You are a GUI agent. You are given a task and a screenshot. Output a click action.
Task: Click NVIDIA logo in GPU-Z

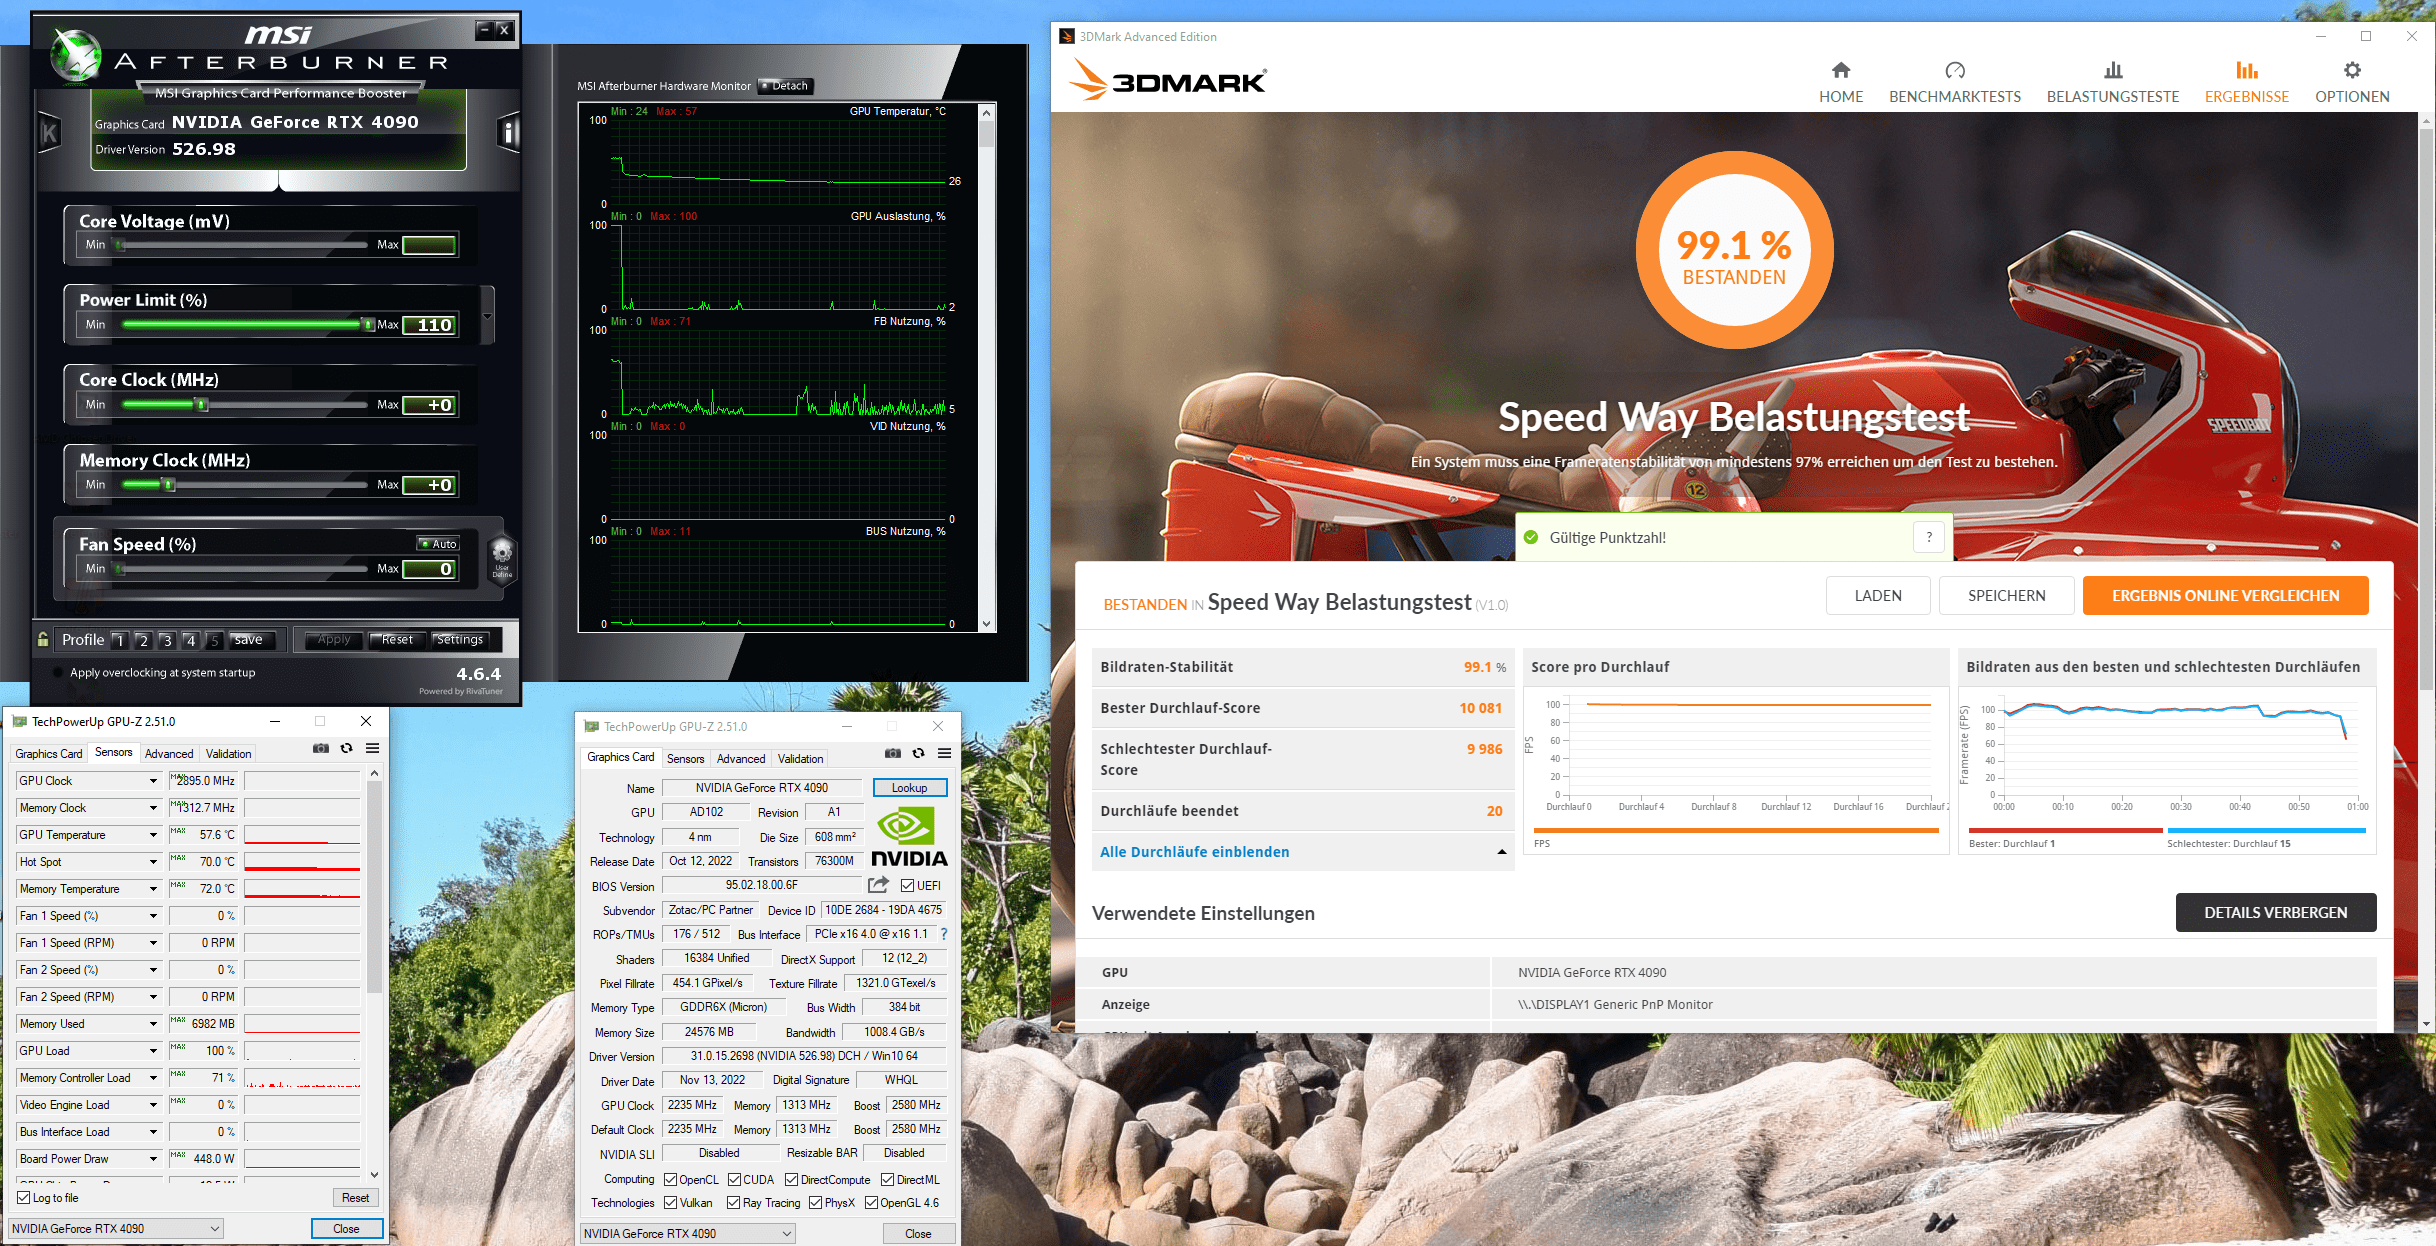909,837
